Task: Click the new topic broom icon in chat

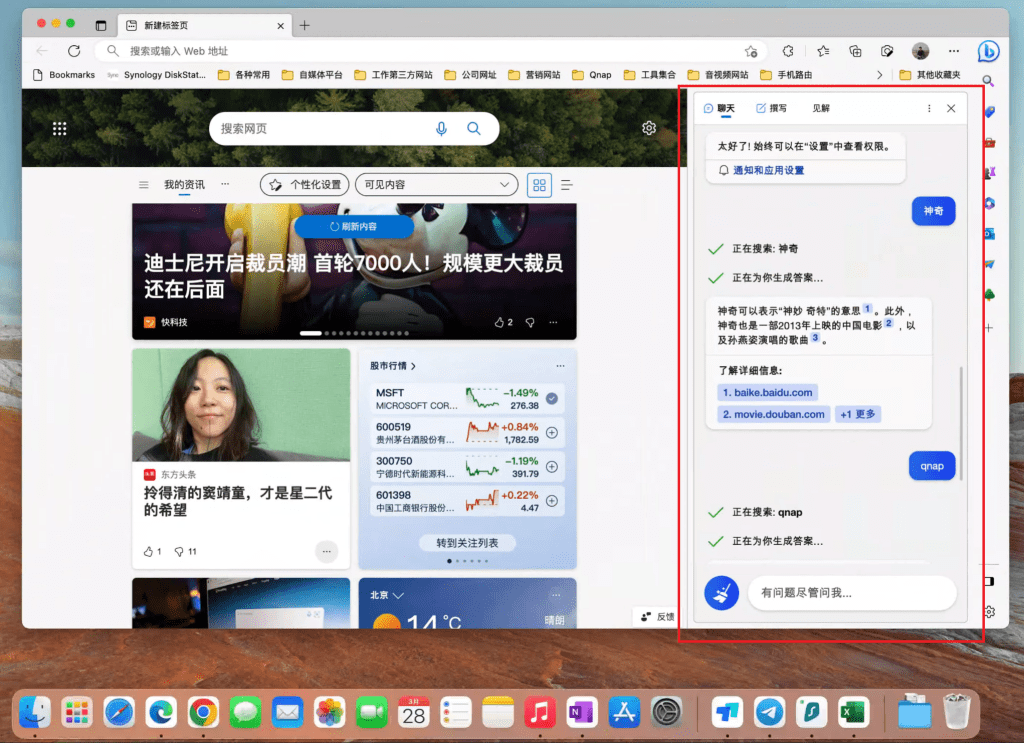Action: [722, 593]
